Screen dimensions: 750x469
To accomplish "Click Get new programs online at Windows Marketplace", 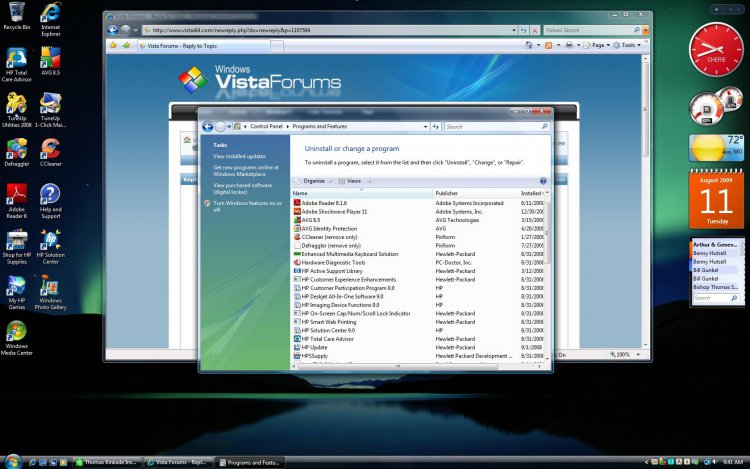I will [246, 171].
